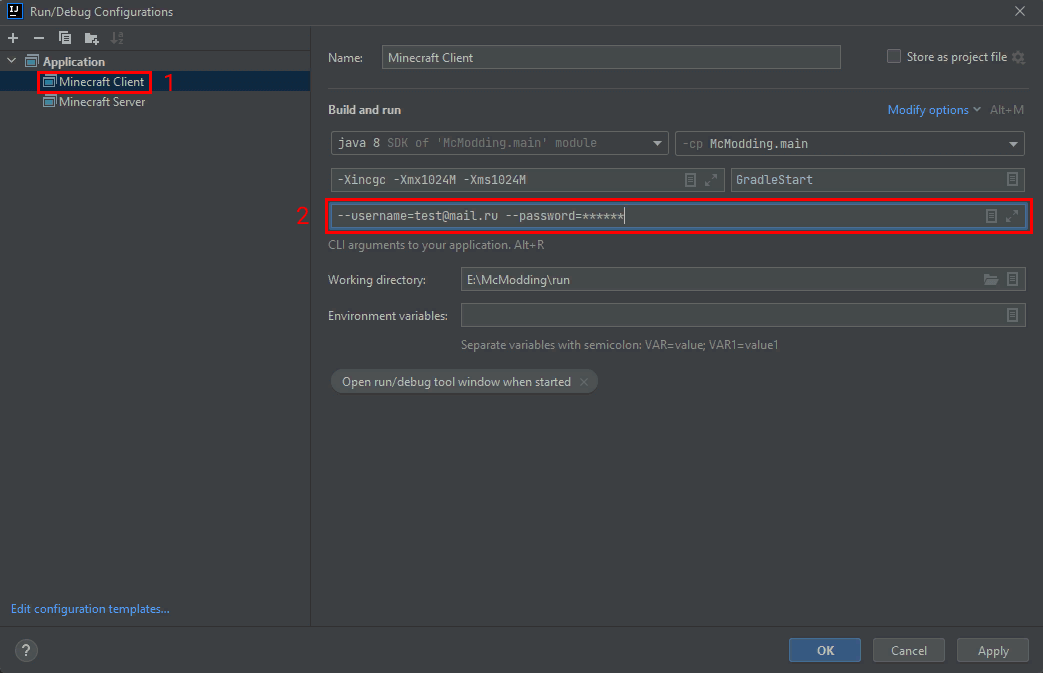
Task: Collapse the Application tree node
Action: [x=13, y=62]
